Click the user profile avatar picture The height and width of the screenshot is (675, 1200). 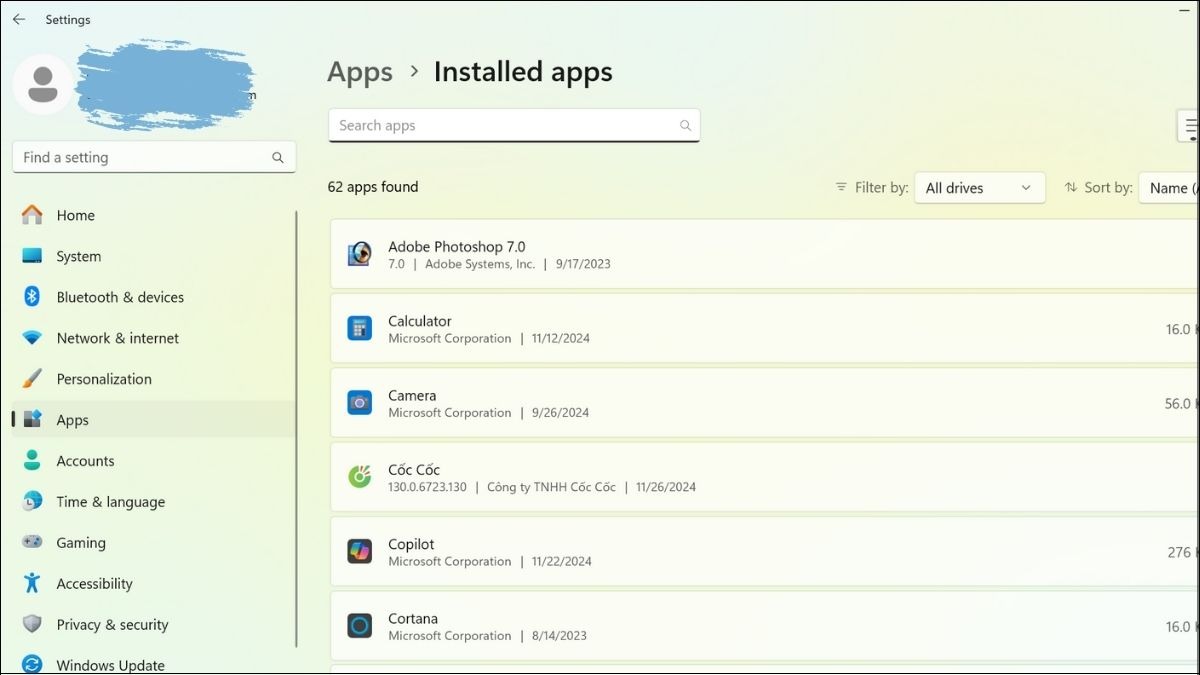coord(43,84)
